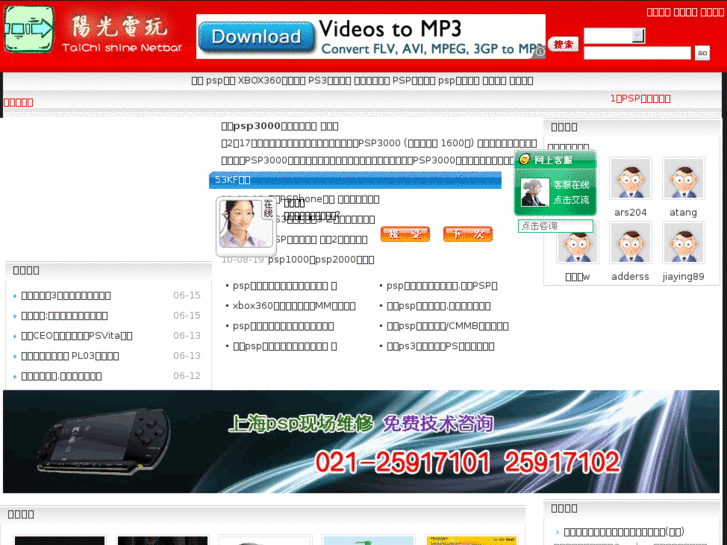Screen dimensions: 727x545
Task: Click the customer service woman avatar photo
Action: pyautogui.click(x=246, y=224)
